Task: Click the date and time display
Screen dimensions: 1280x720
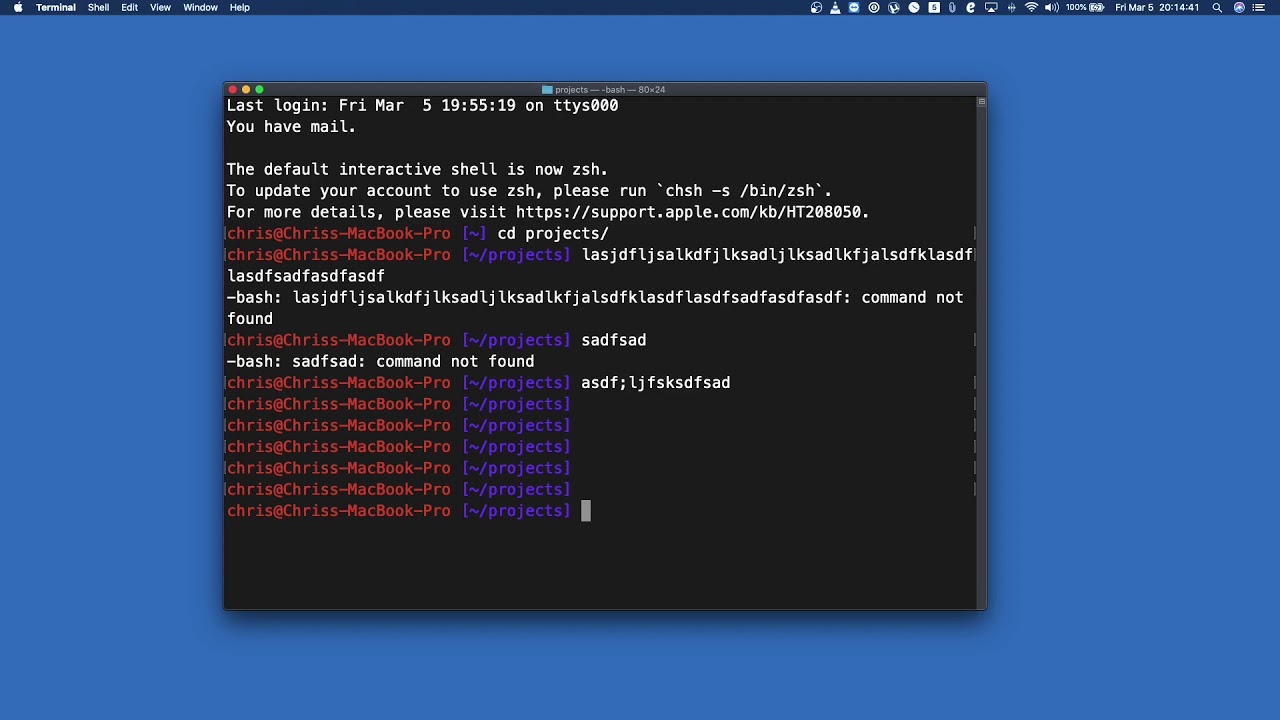Action: [1157, 7]
